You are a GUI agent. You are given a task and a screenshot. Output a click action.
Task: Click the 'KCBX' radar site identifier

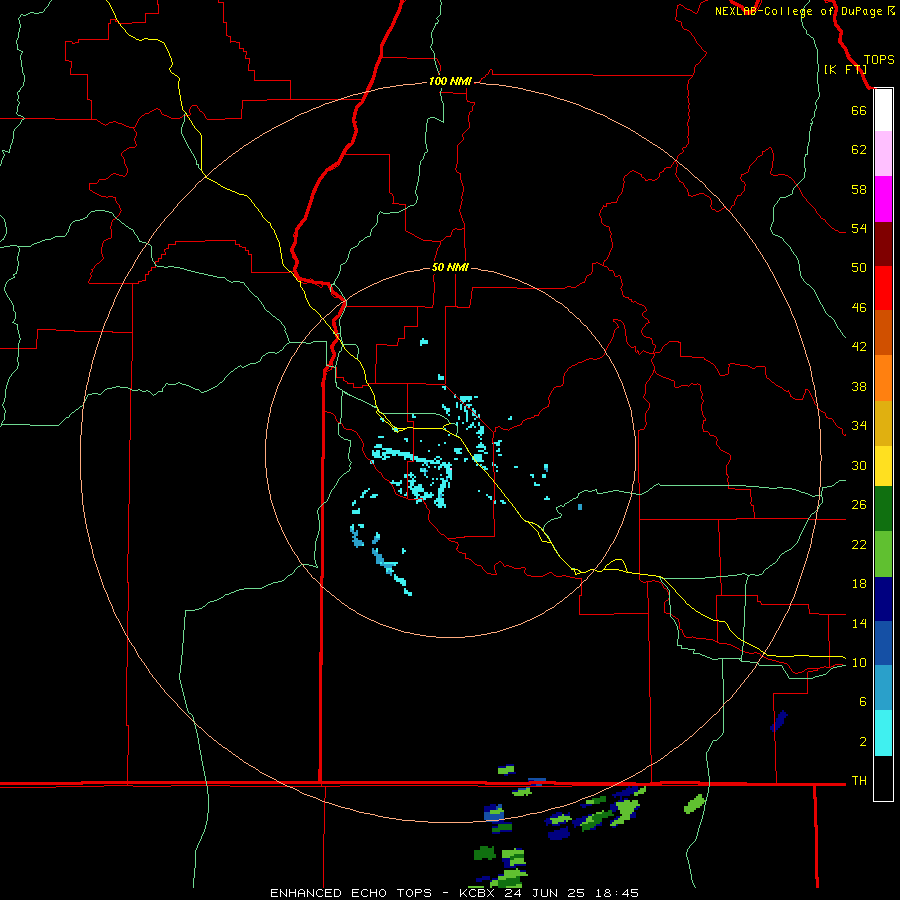point(476,893)
